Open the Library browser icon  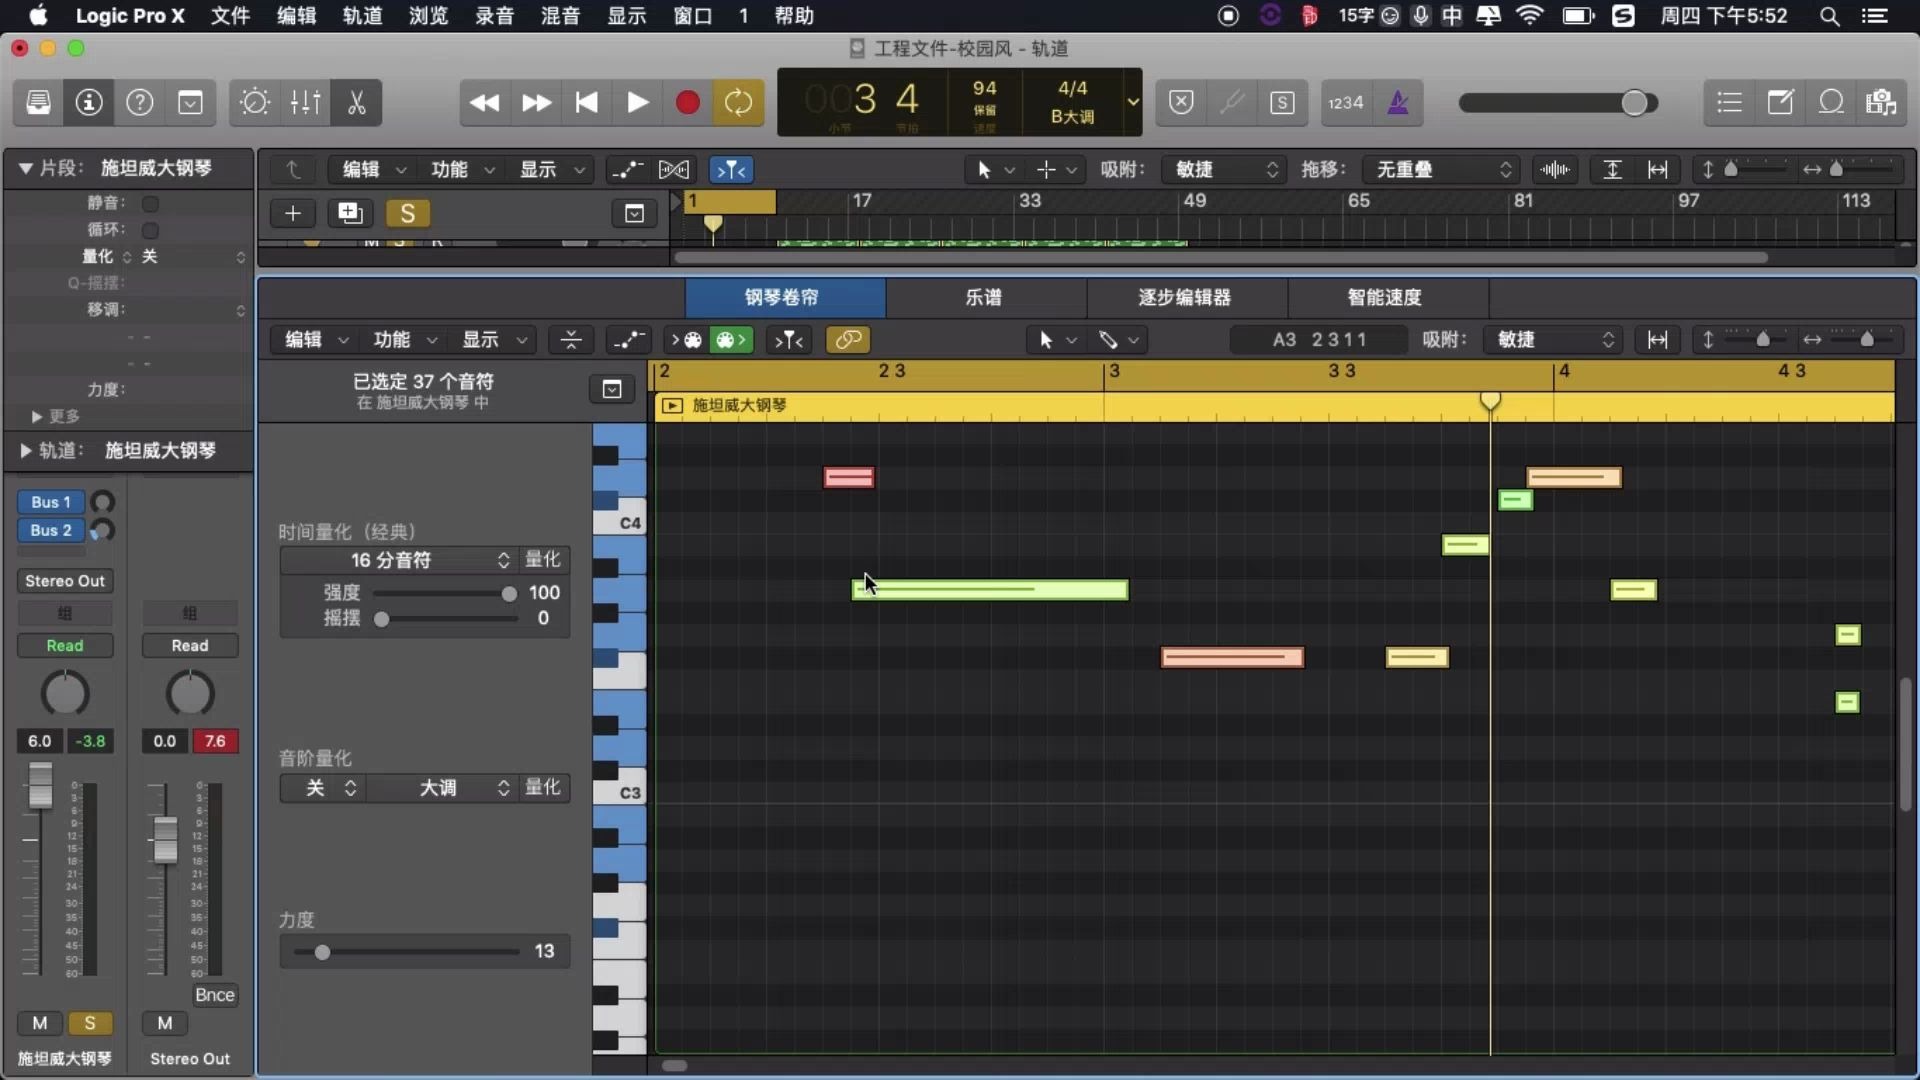pos(37,102)
